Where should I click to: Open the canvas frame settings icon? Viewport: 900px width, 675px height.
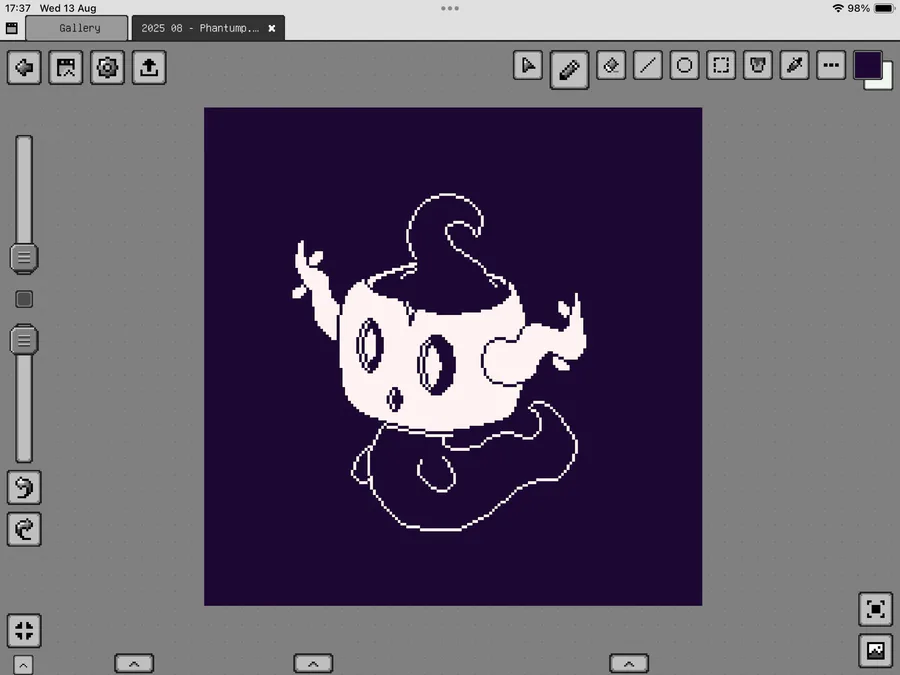coord(65,68)
